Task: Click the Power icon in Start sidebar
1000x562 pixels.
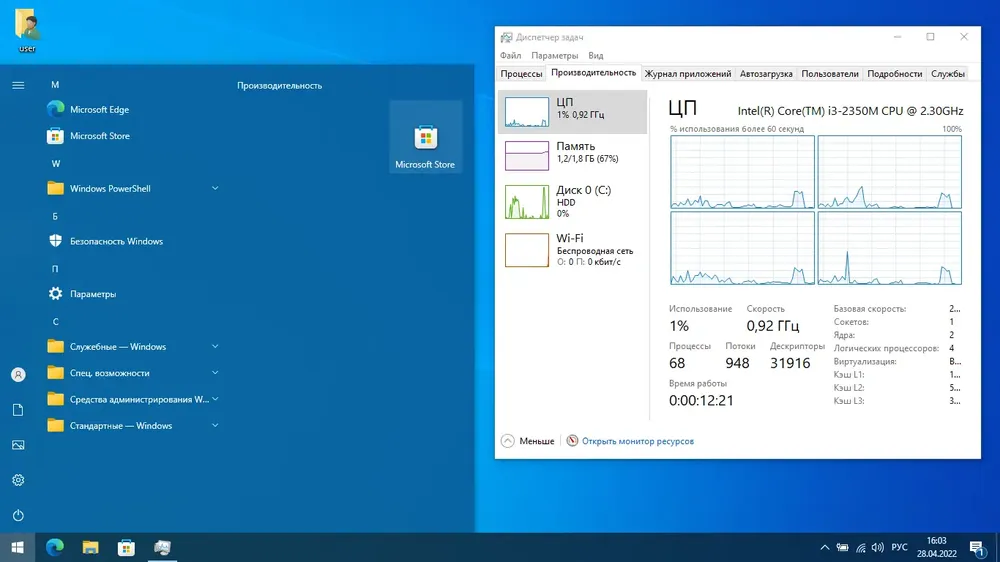Action: [x=18, y=515]
